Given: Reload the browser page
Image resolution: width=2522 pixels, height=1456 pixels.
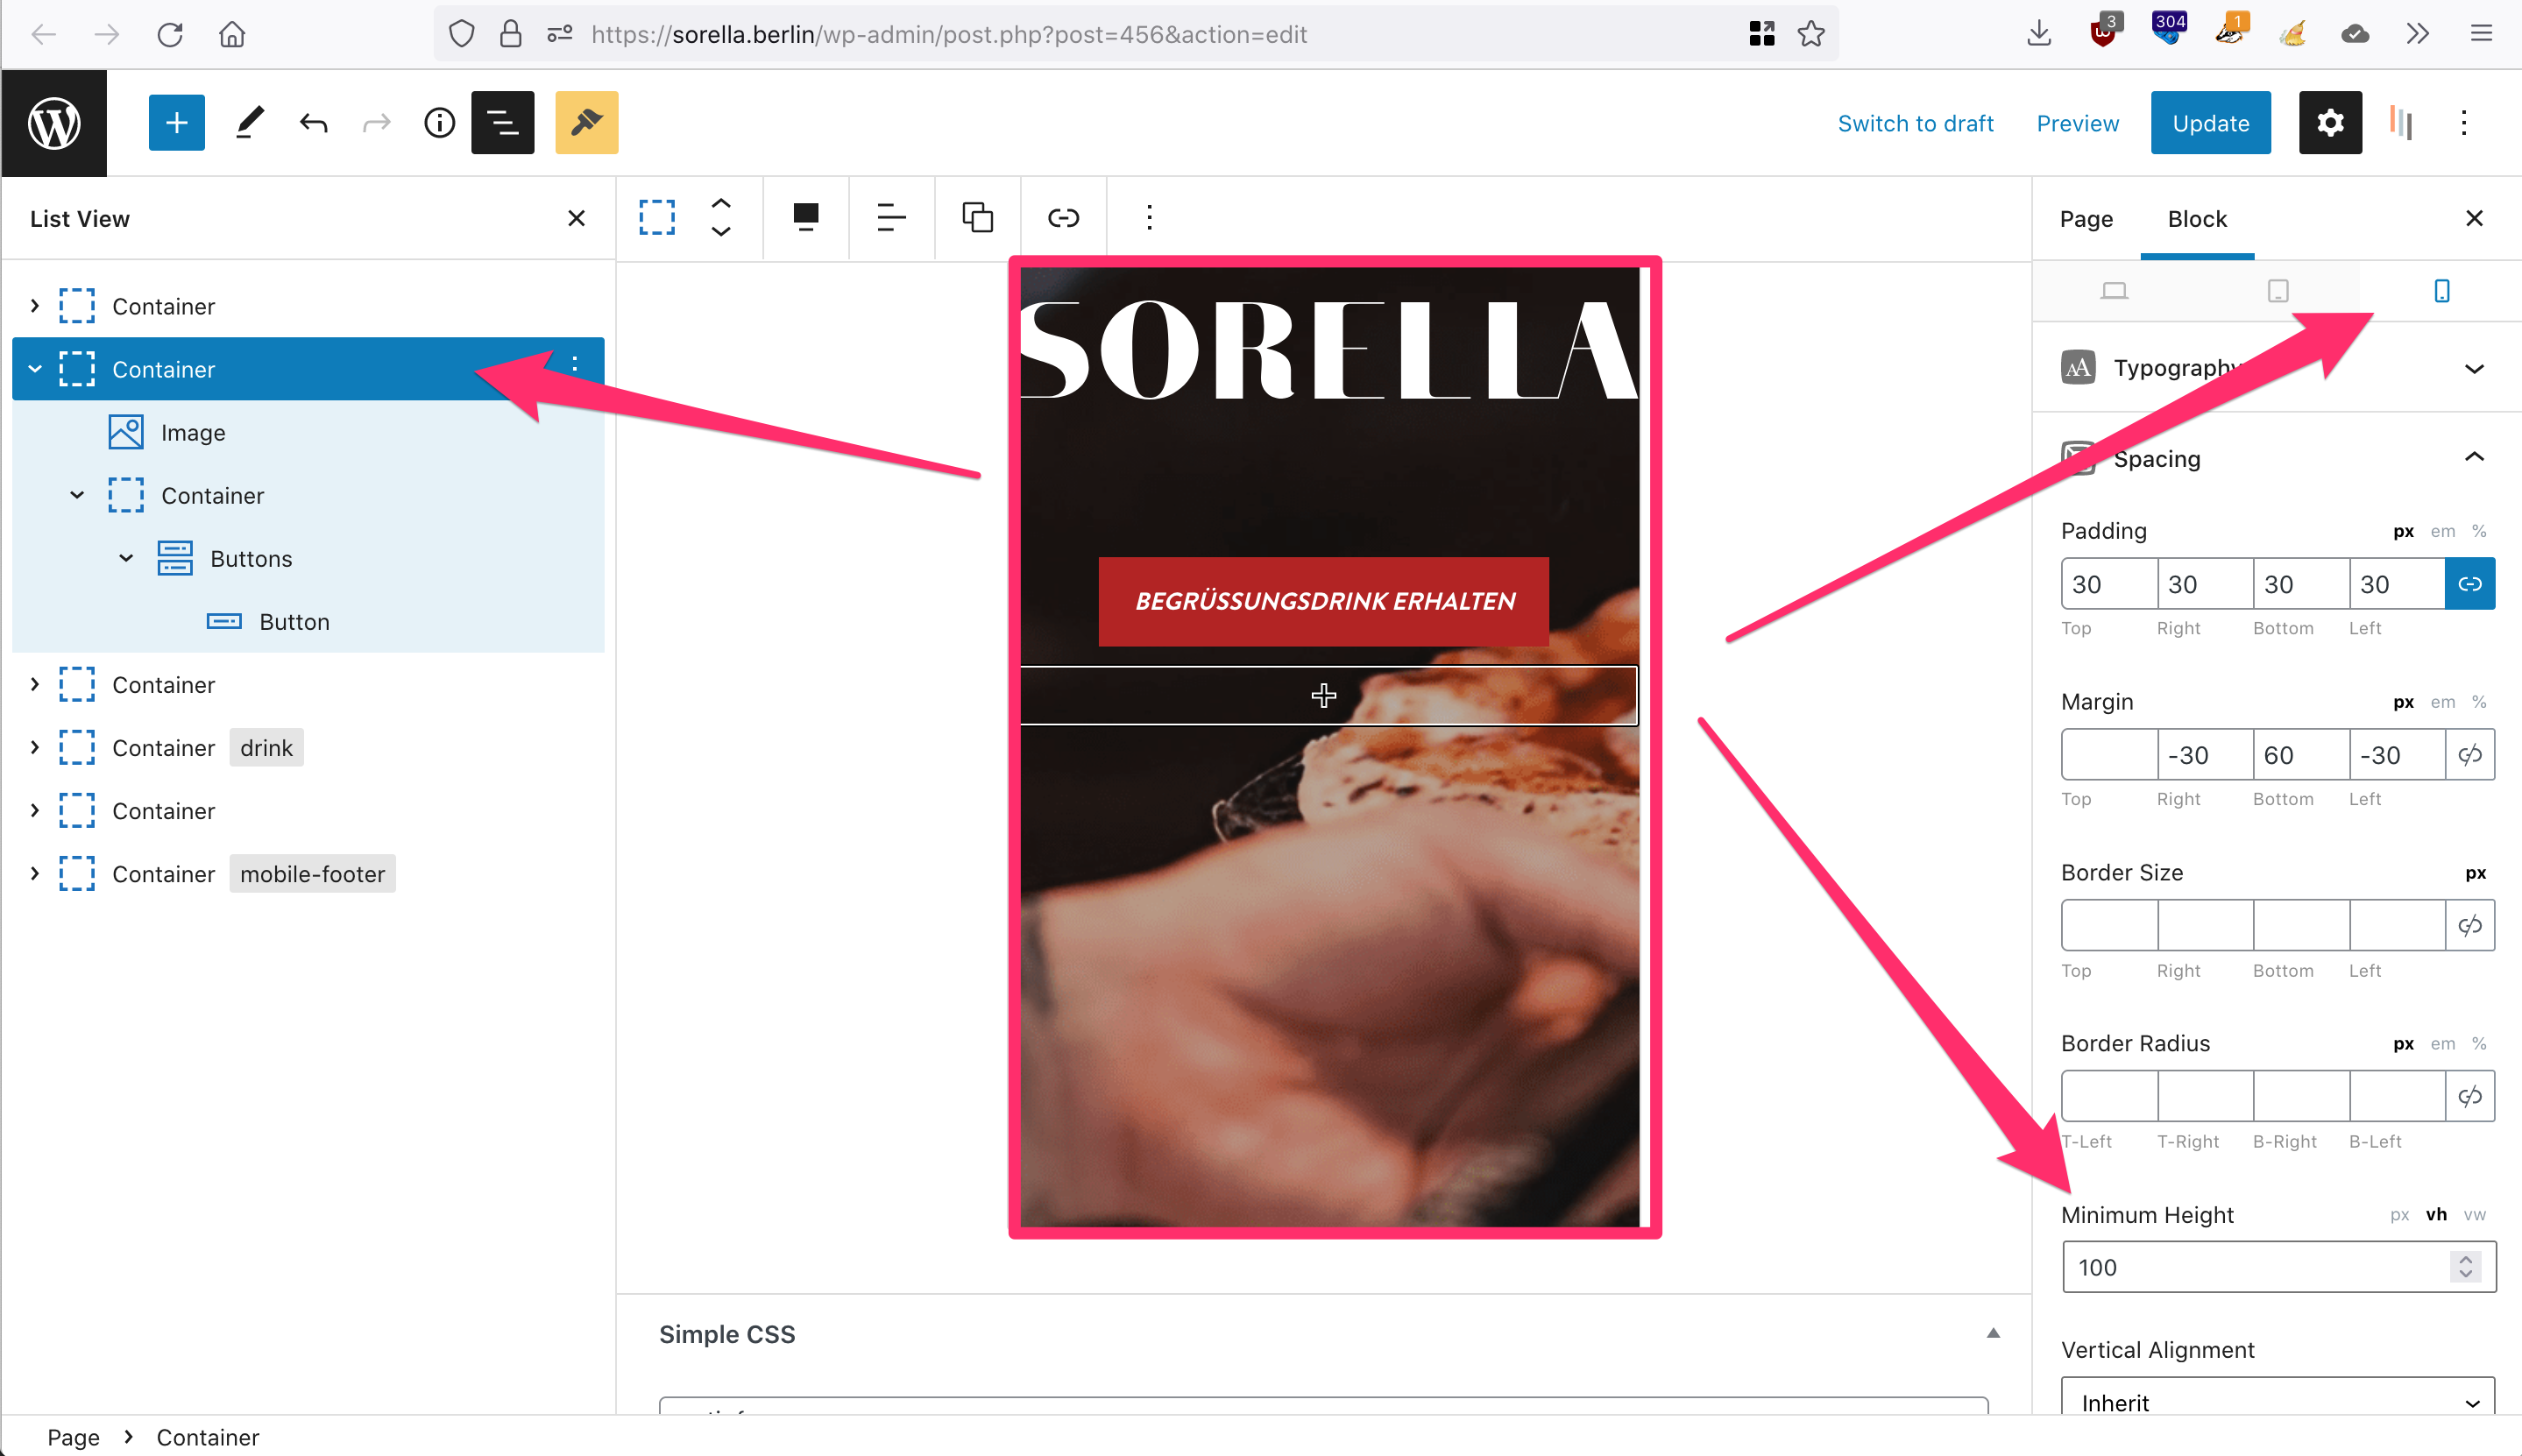Looking at the screenshot, I should pos(170,35).
